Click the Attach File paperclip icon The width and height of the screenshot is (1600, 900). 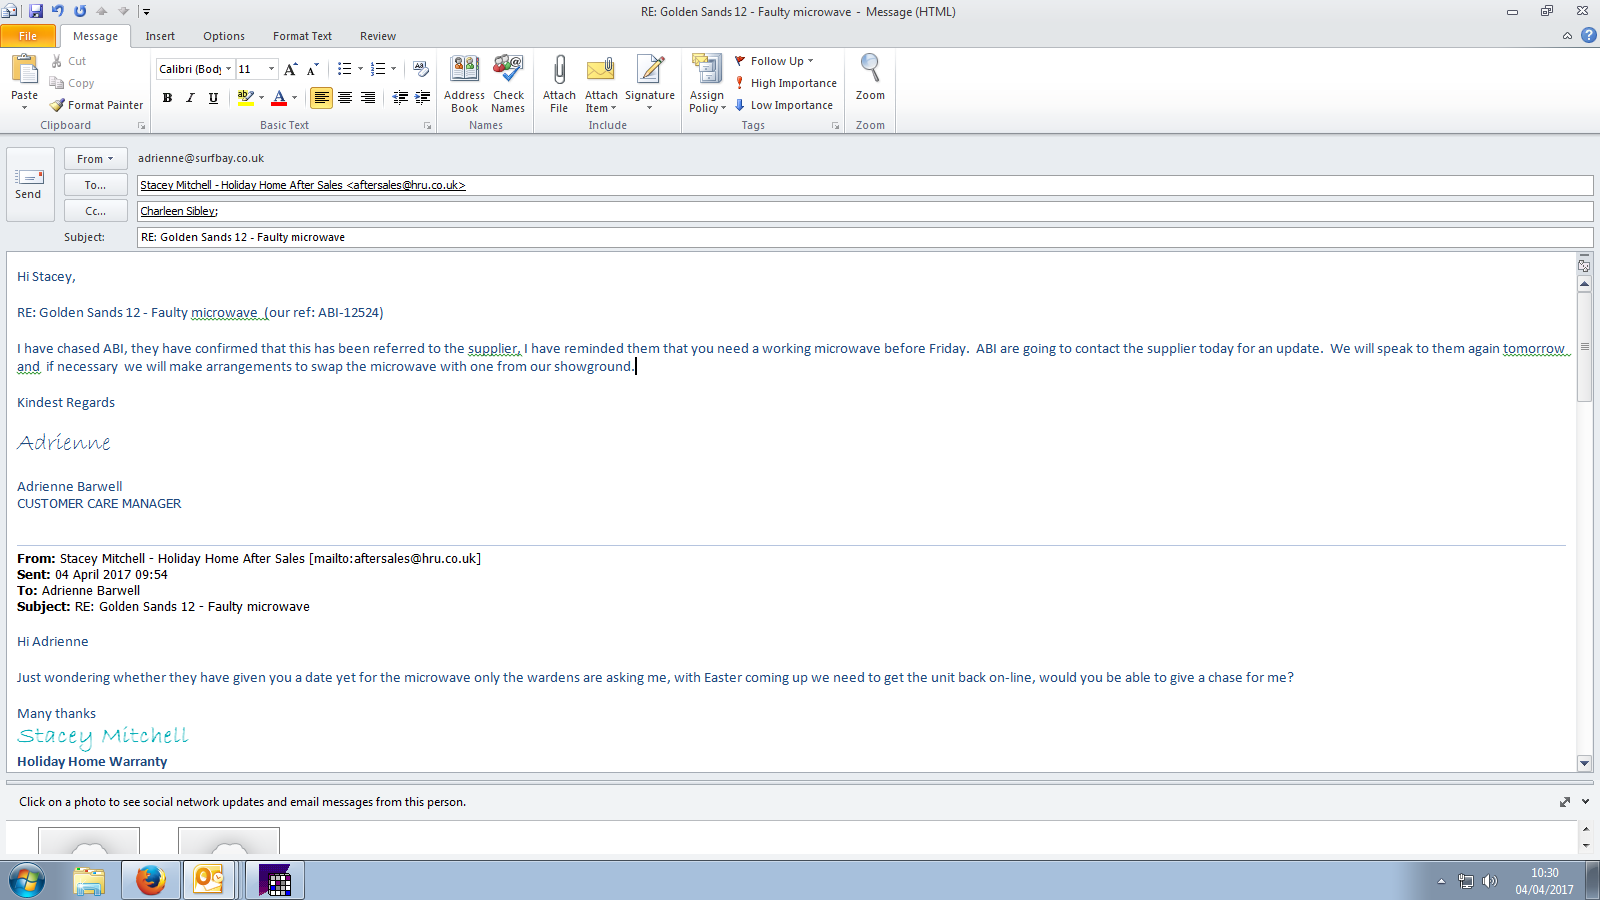pos(559,71)
